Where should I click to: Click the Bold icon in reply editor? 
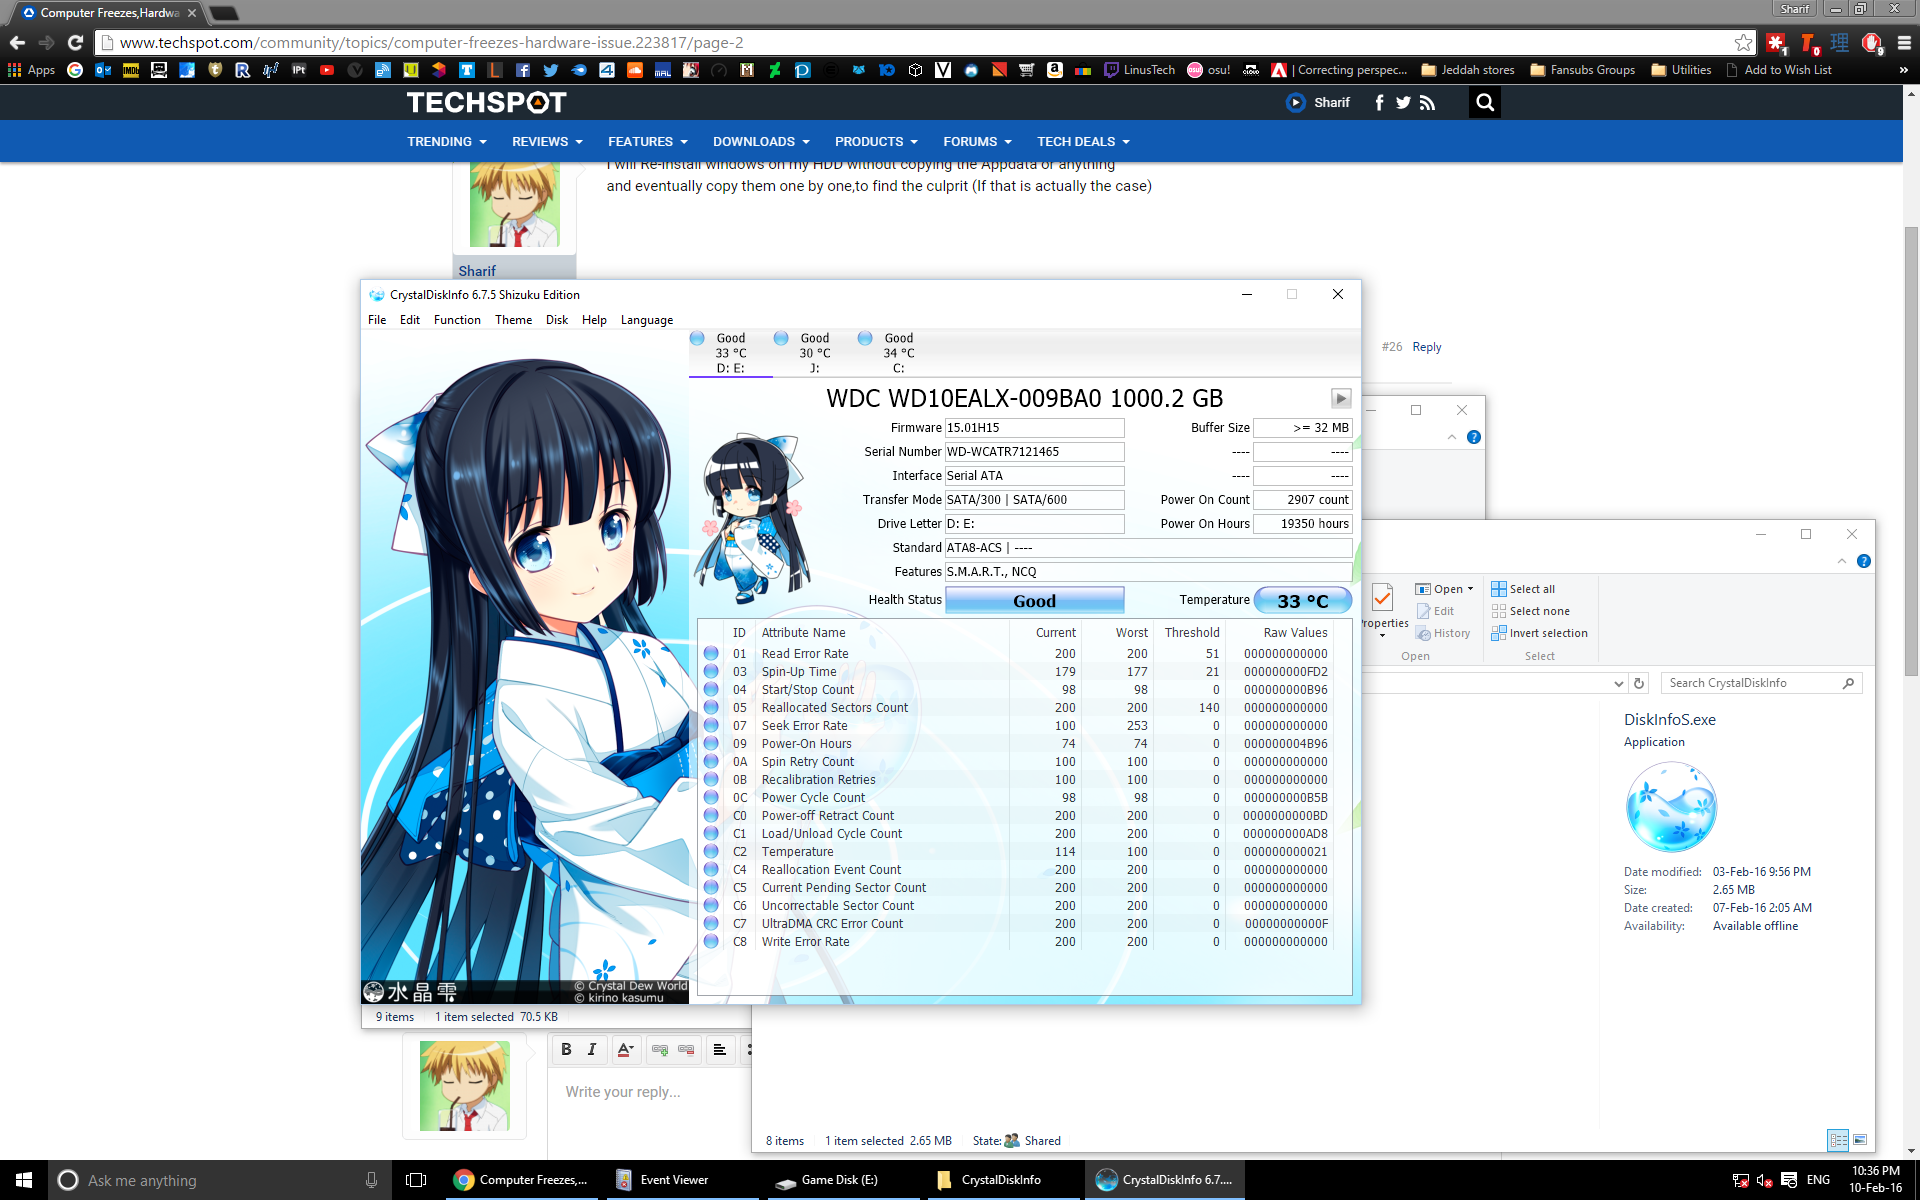[x=566, y=1049]
